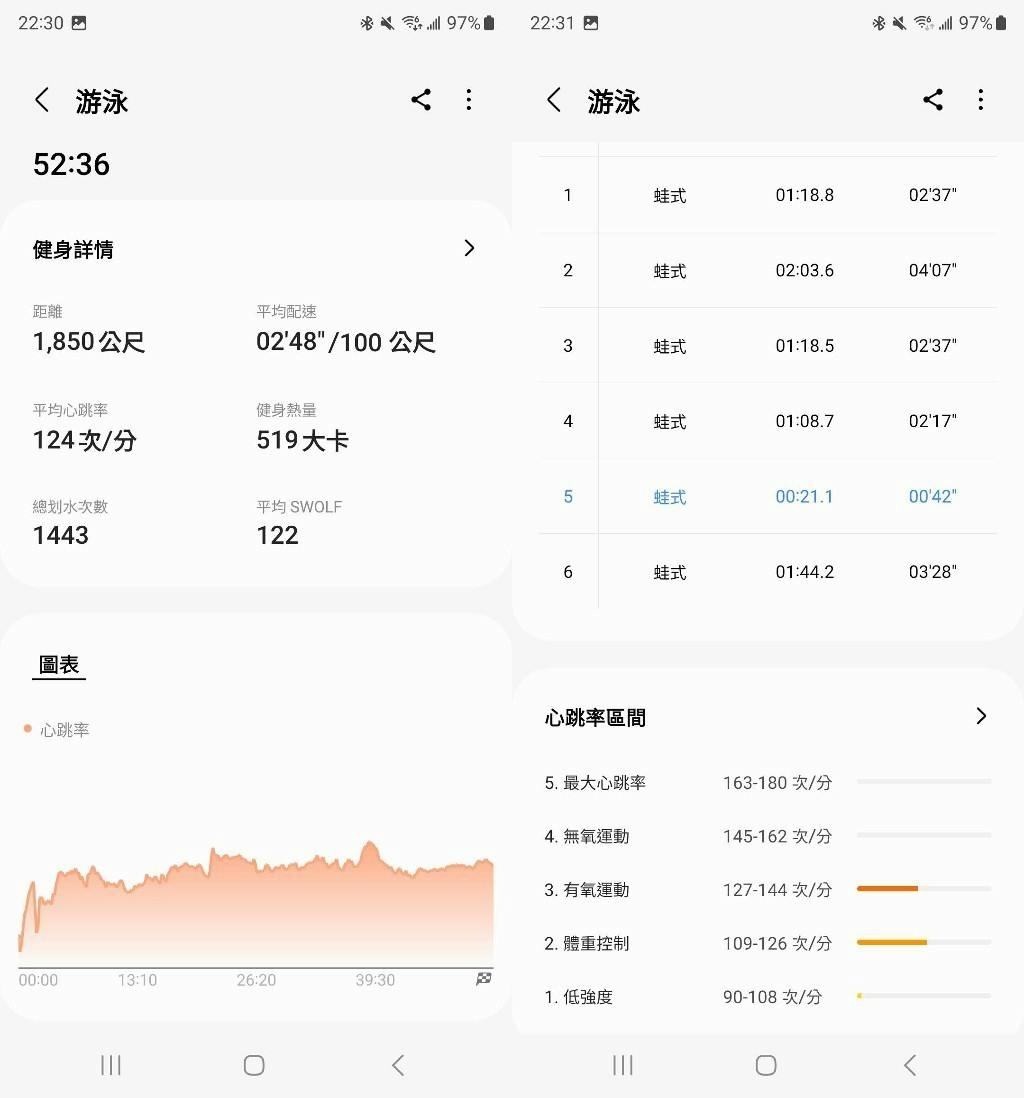
Task: Select lap 6 row with 01:44.2
Action: tap(768, 571)
